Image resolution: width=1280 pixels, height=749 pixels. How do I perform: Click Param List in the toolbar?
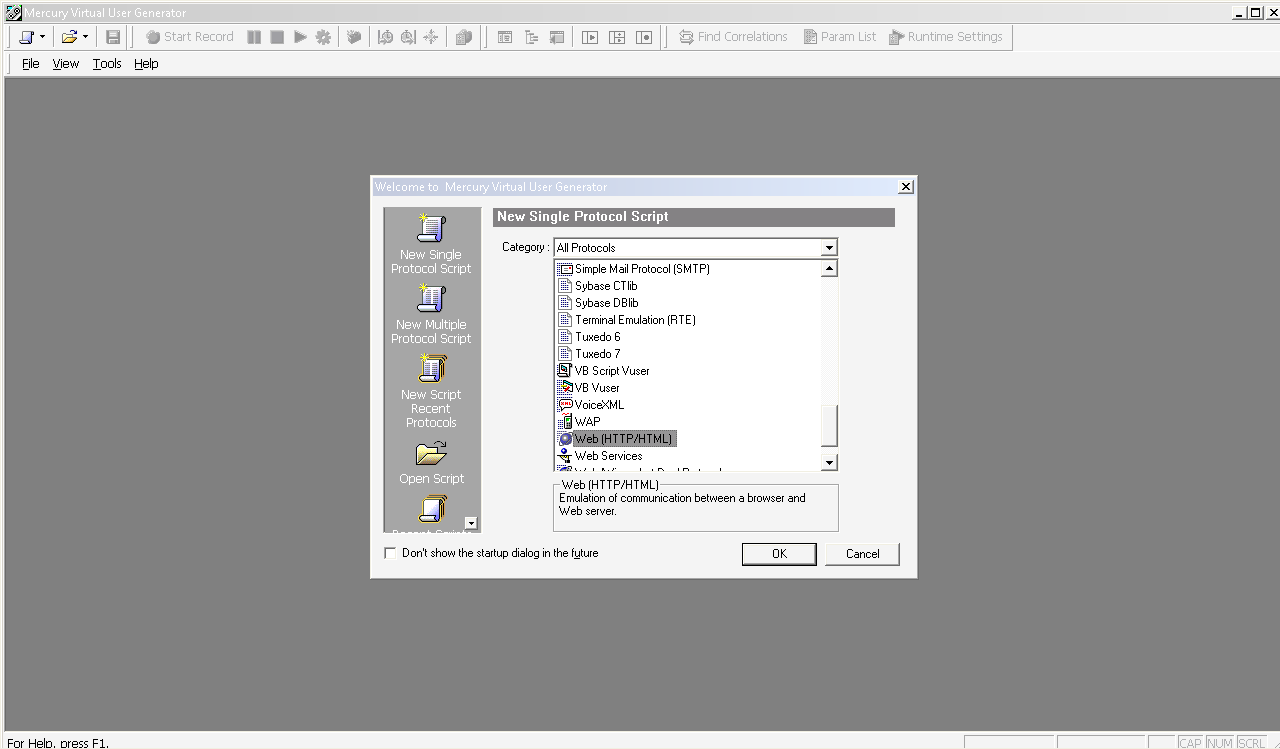pos(840,37)
